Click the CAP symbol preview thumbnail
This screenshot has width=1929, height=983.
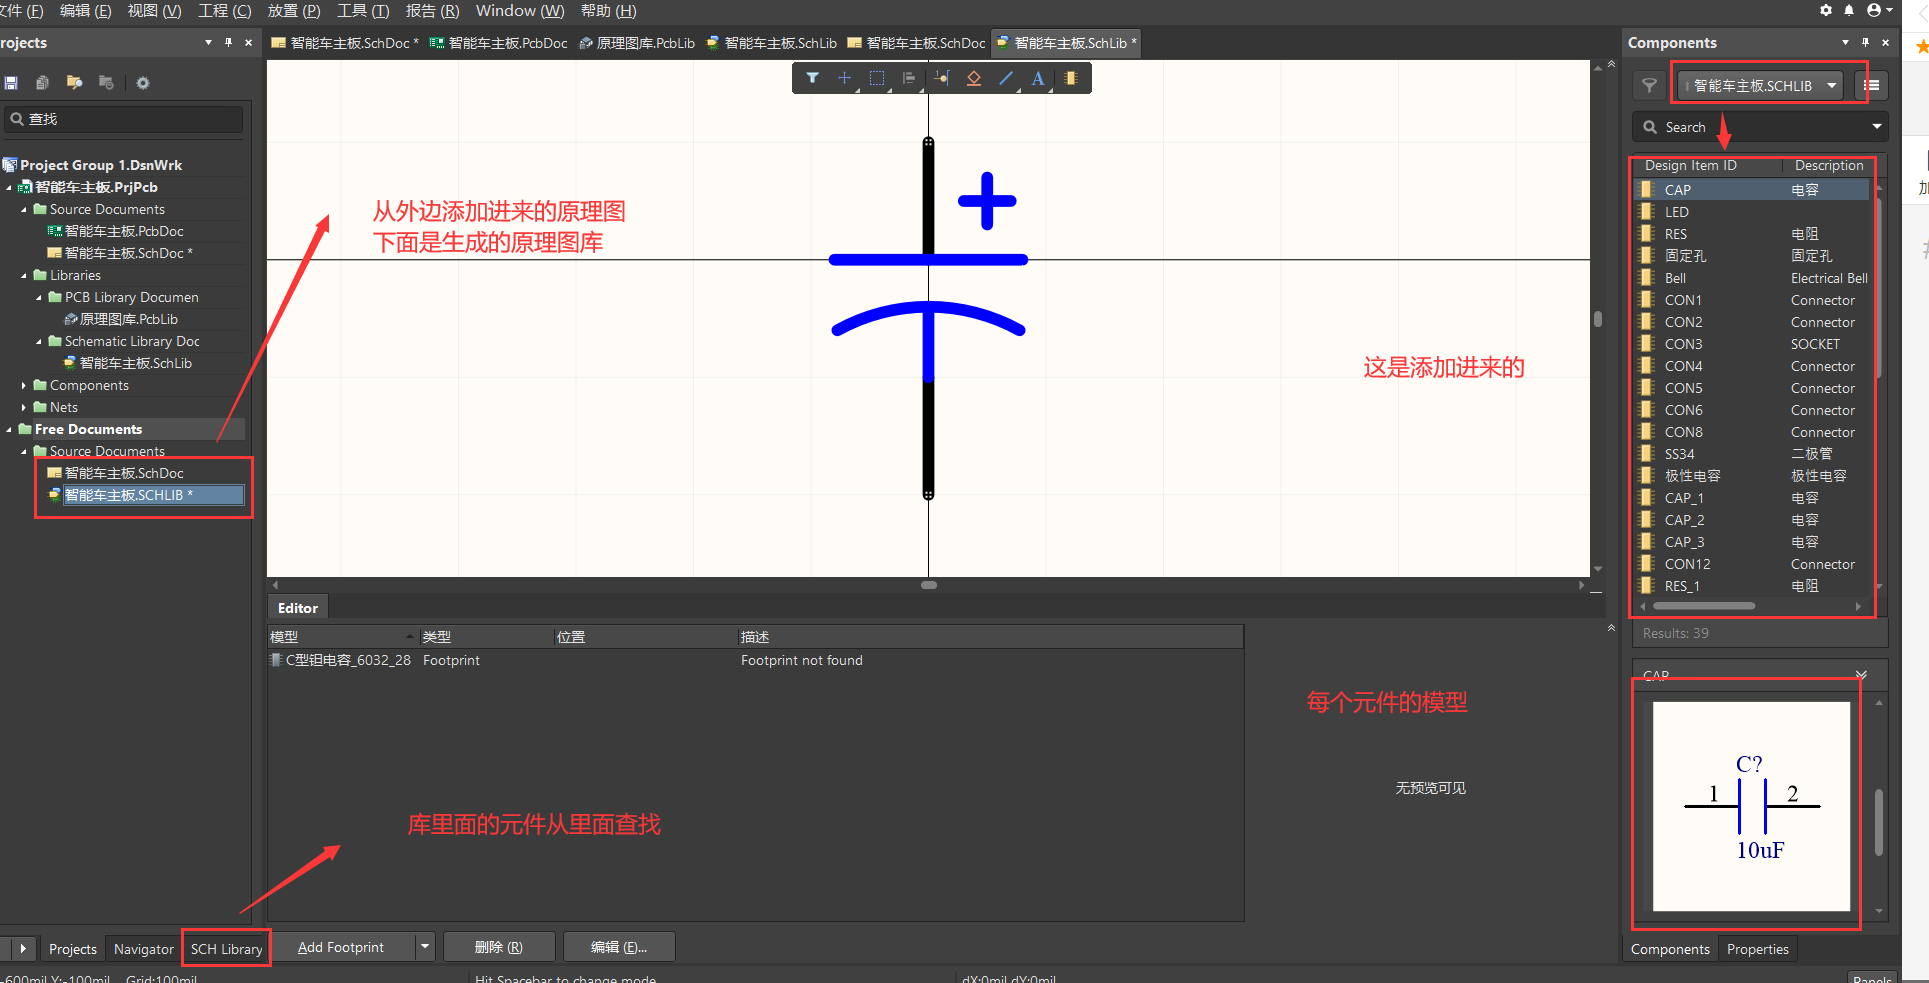click(1751, 806)
